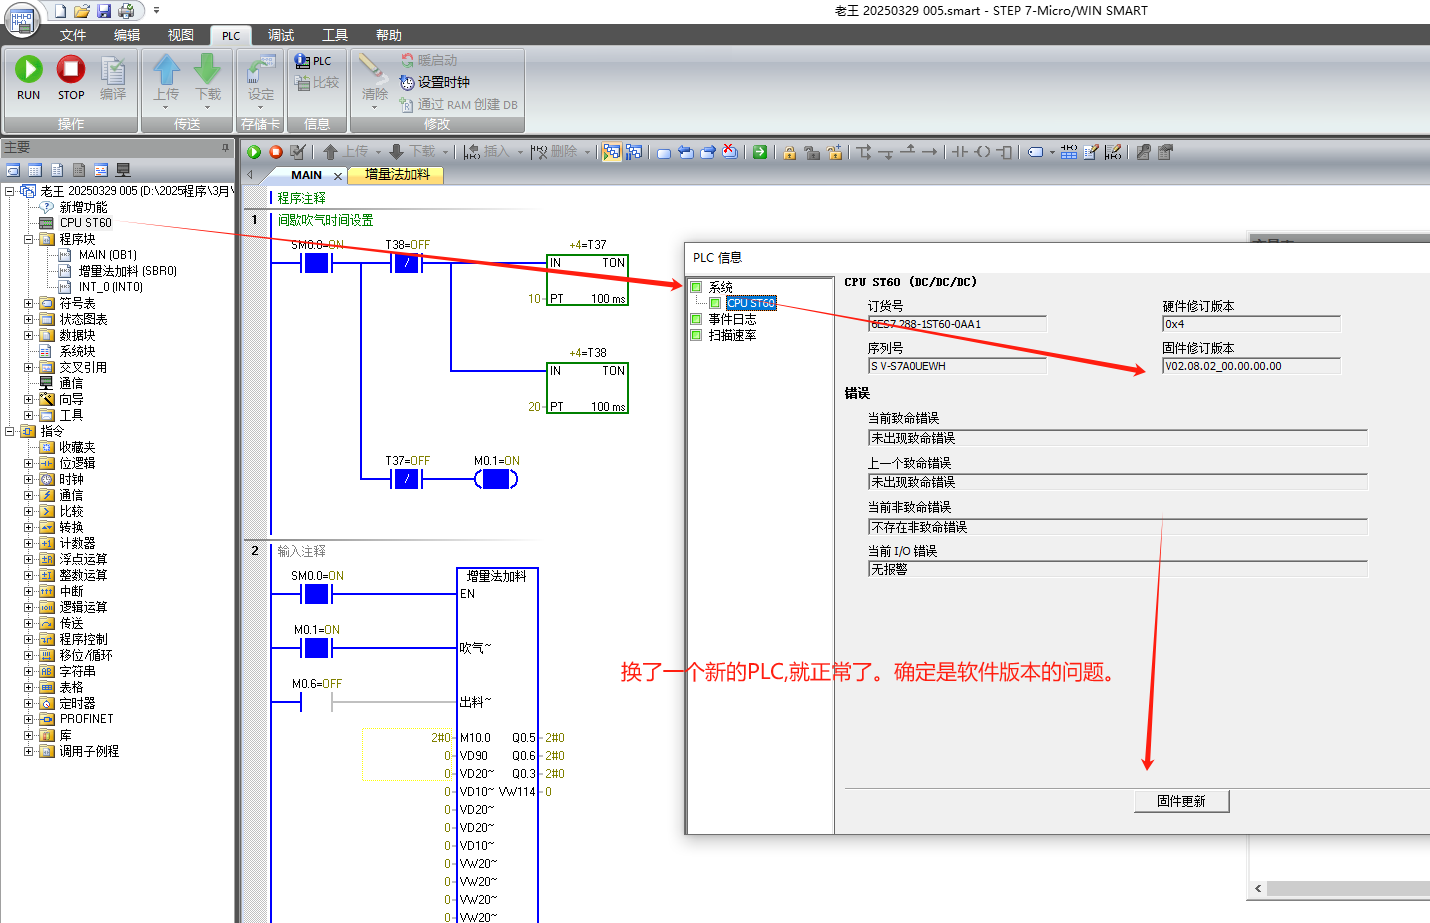
Task: Click the horizontal scrollbar left arrow
Action: coord(1258,888)
